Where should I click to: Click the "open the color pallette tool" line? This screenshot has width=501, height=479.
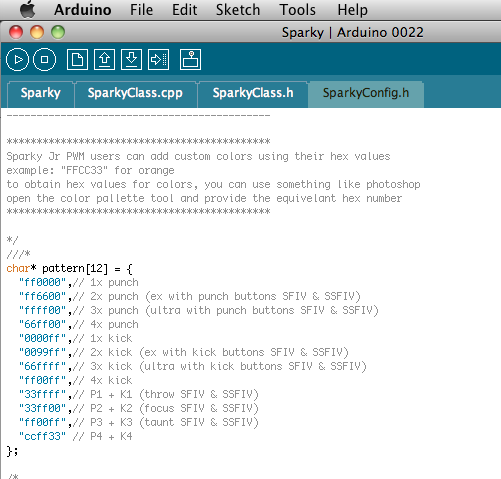point(204,199)
